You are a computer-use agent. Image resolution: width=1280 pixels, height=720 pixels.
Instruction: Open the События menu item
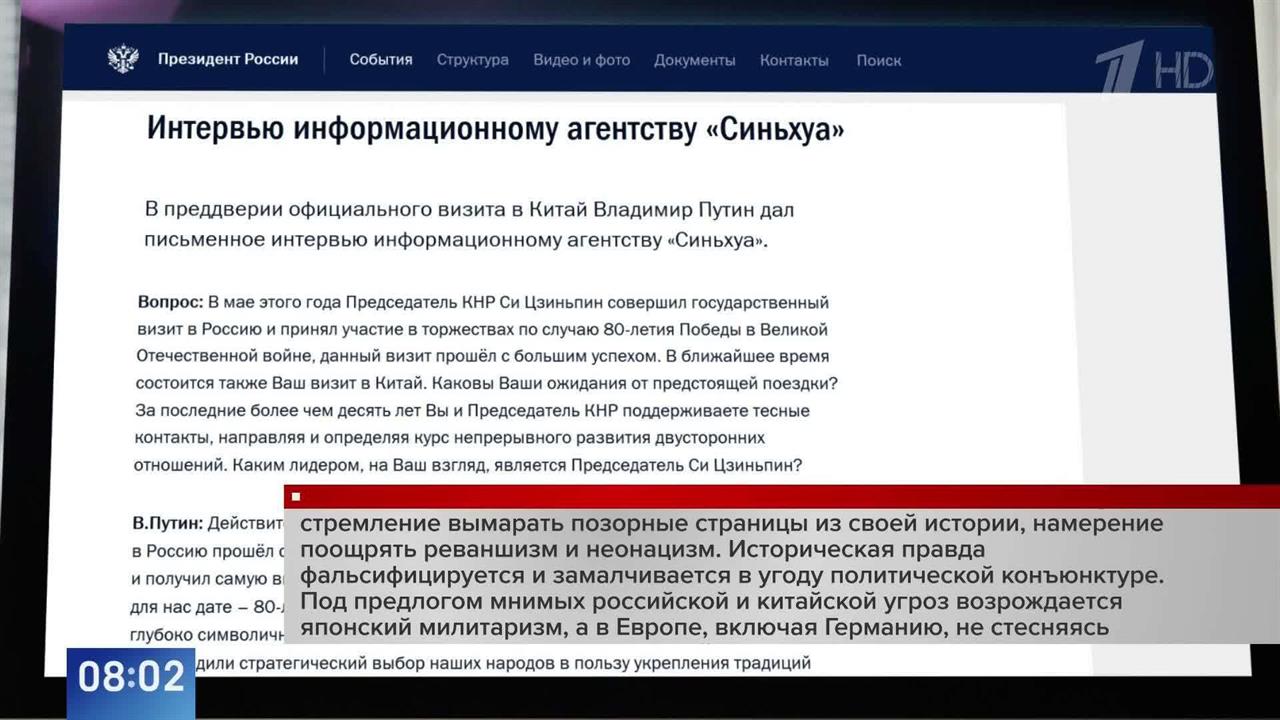(381, 60)
